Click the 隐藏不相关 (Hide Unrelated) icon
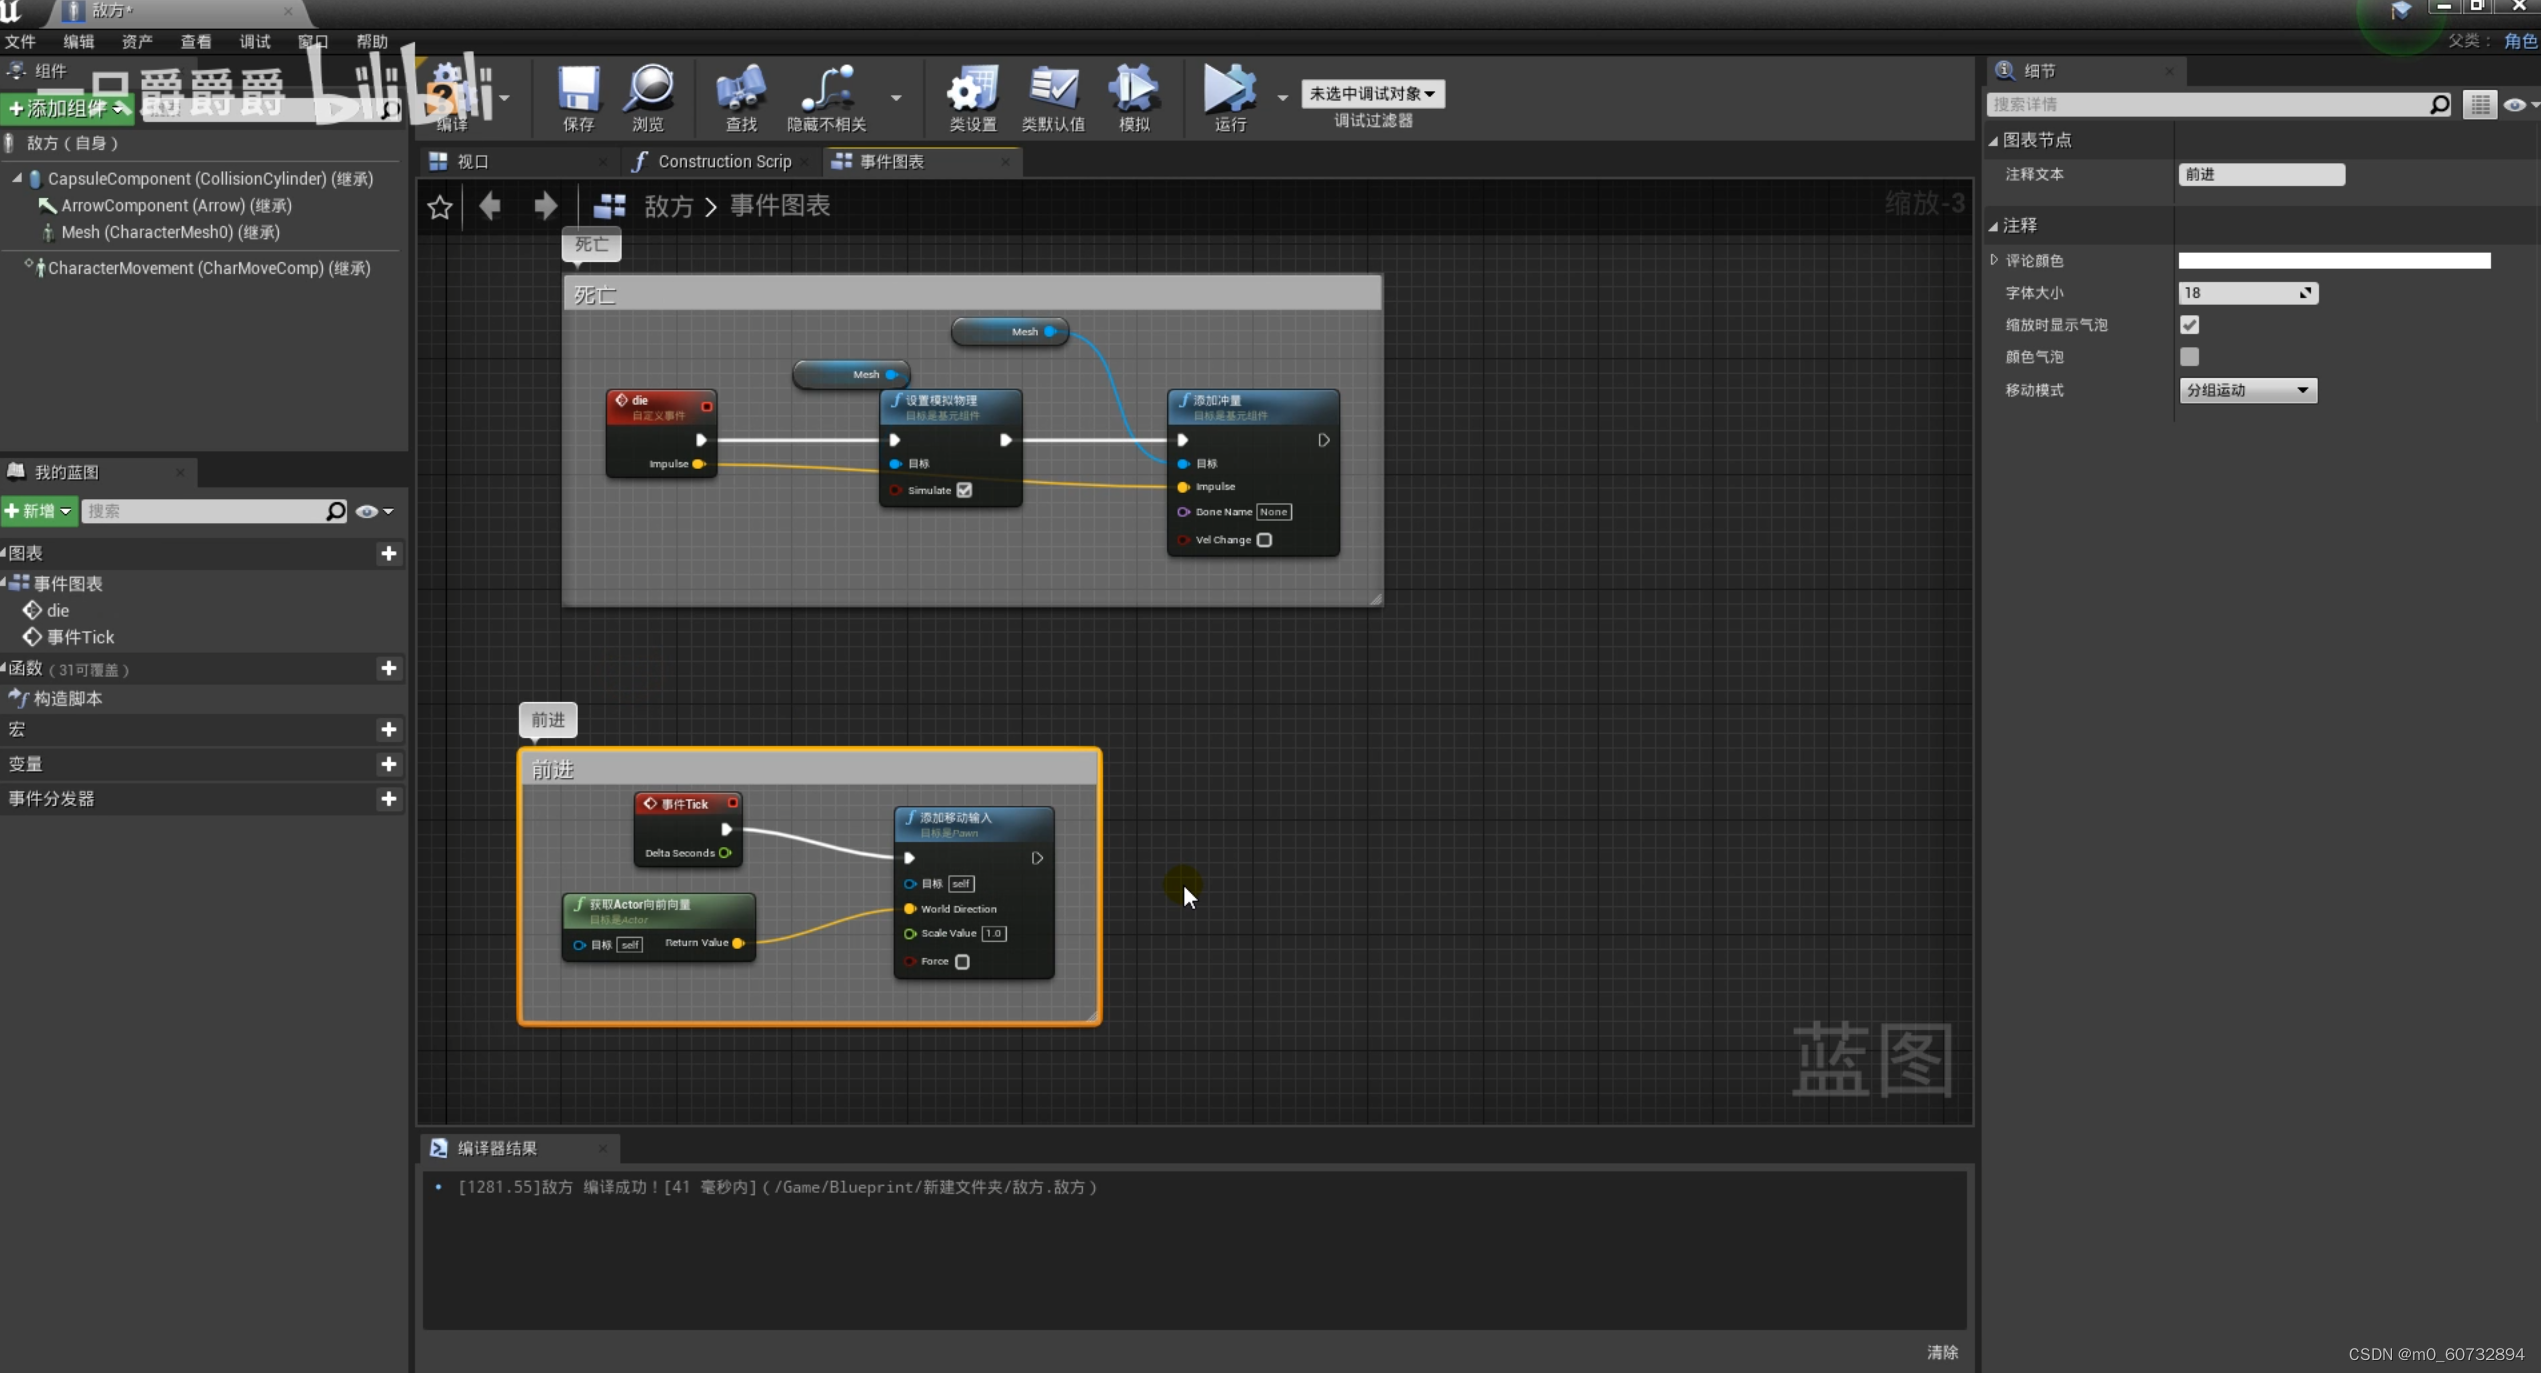This screenshot has height=1373, width=2541. (826, 97)
